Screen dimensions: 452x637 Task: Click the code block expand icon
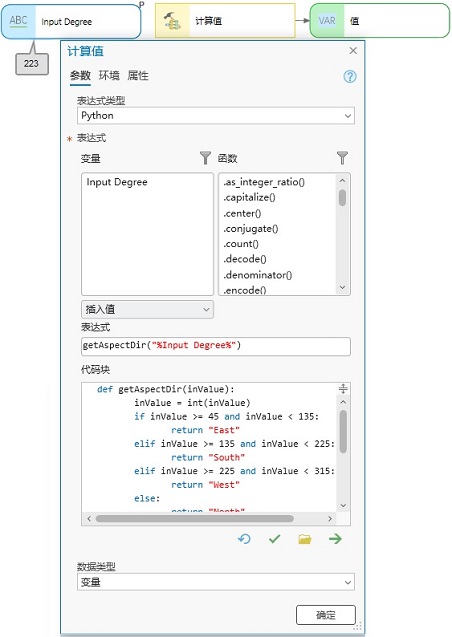tap(343, 389)
